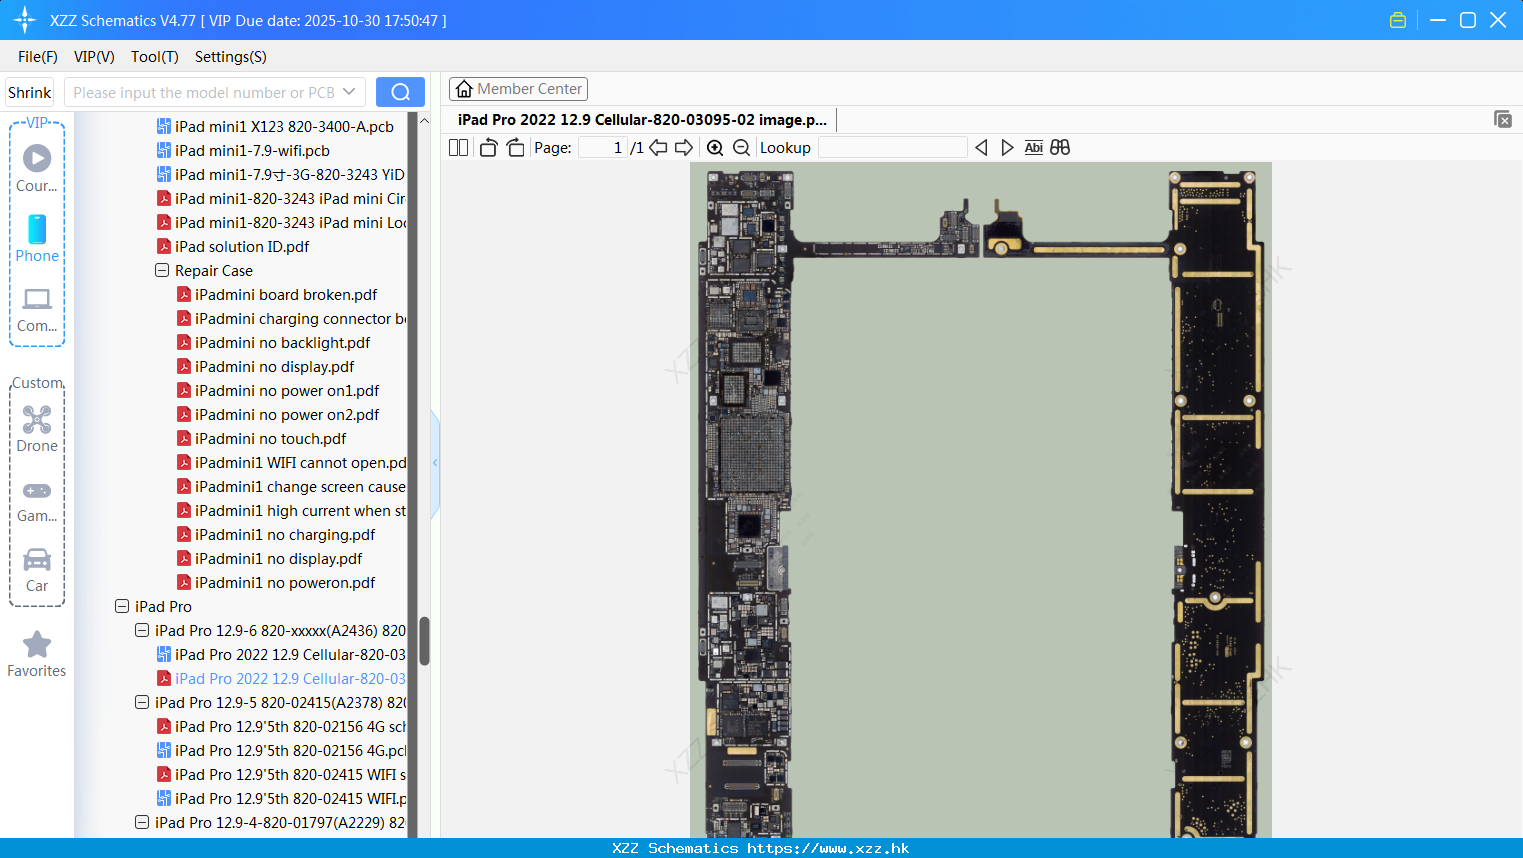Screen dimensions: 1523x858
Task: Rotate the page counterclockwise
Action: click(x=488, y=148)
